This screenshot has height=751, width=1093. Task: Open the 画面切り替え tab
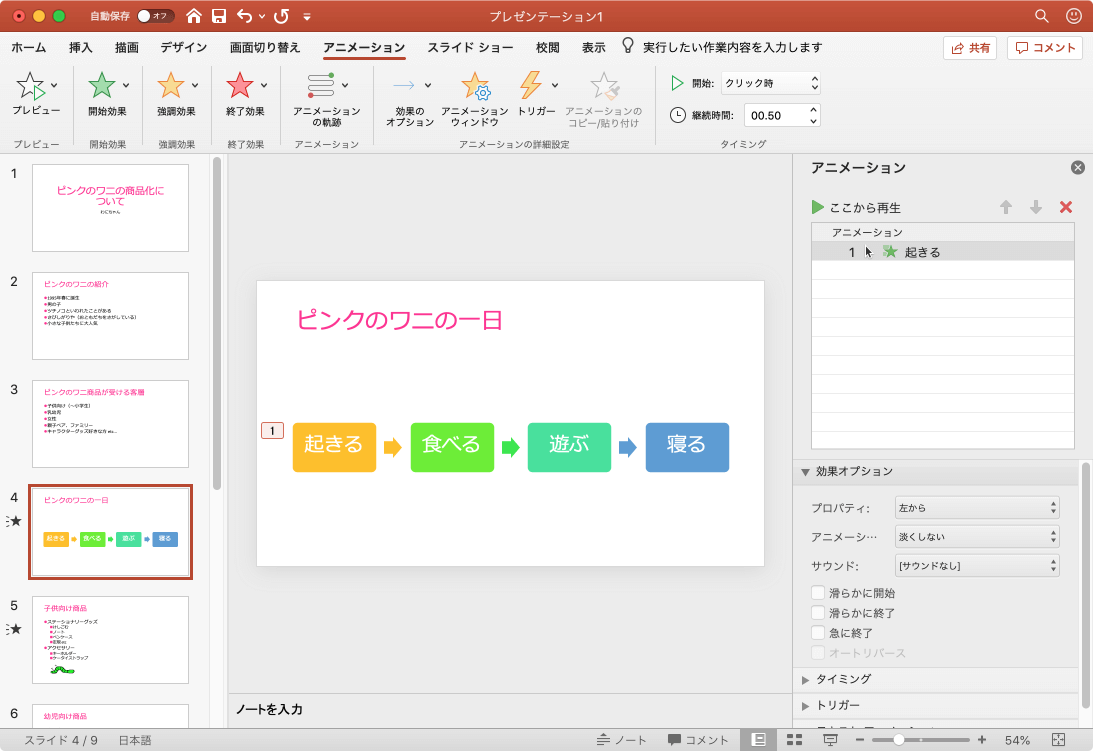click(265, 47)
